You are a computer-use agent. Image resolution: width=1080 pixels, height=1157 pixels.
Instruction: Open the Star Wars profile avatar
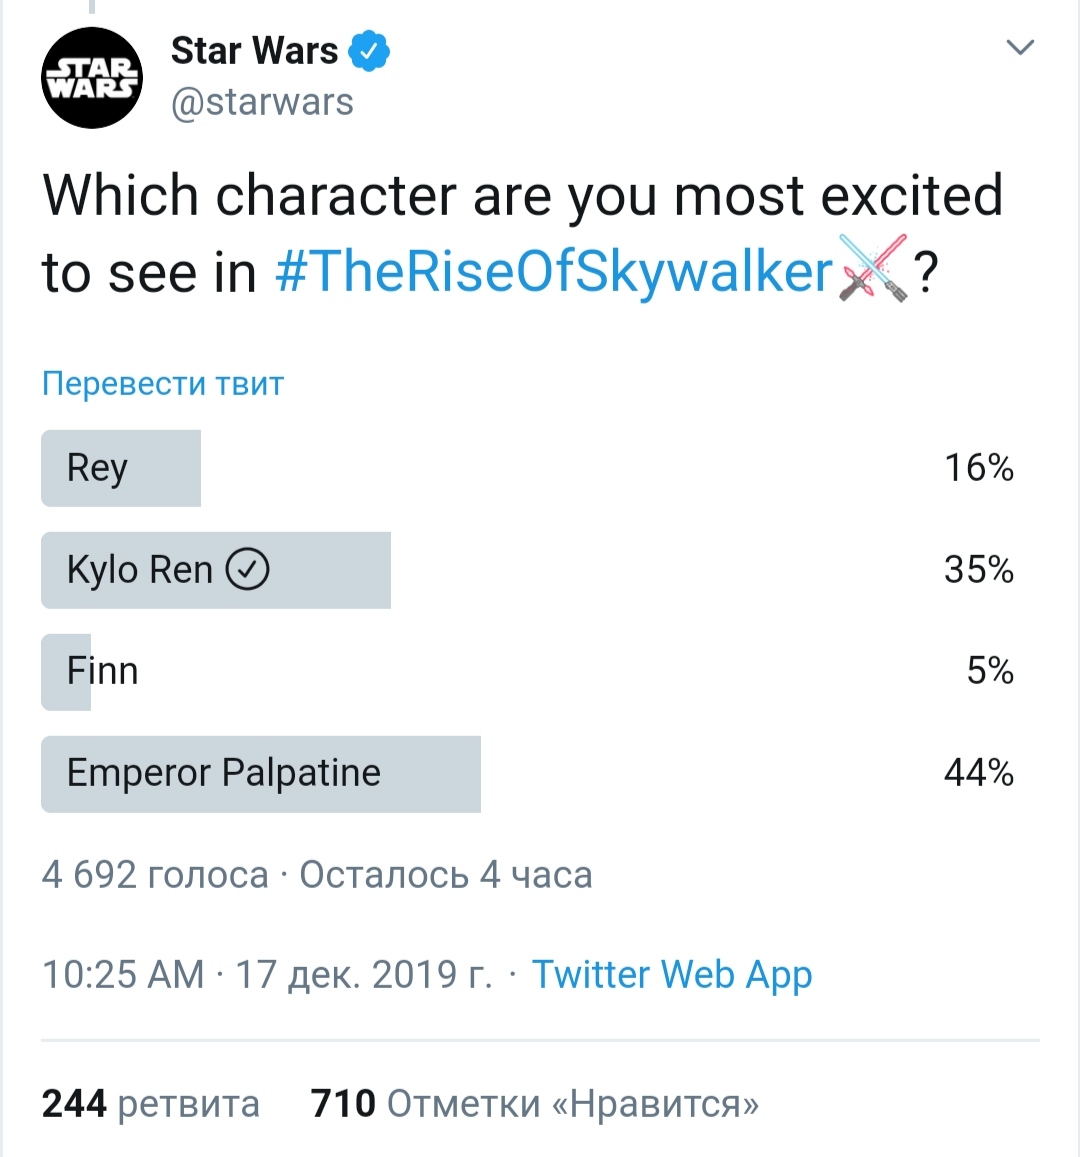click(91, 77)
